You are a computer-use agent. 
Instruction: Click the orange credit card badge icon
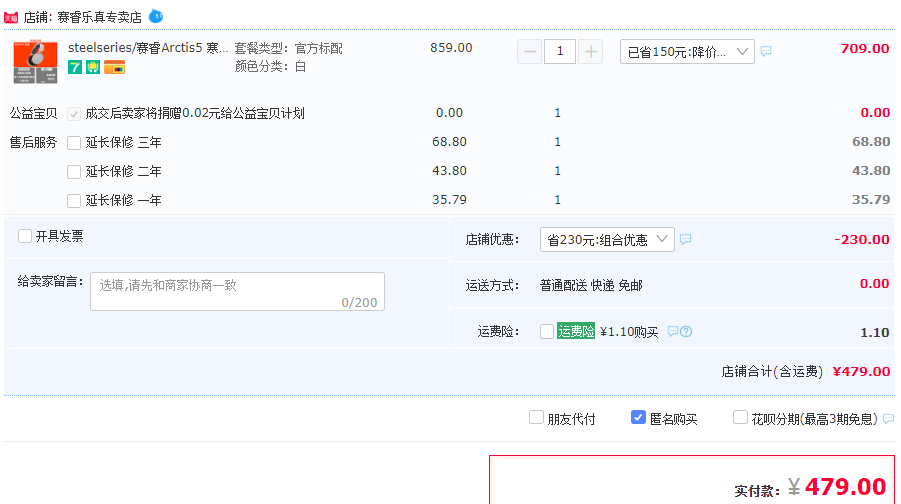(x=114, y=67)
